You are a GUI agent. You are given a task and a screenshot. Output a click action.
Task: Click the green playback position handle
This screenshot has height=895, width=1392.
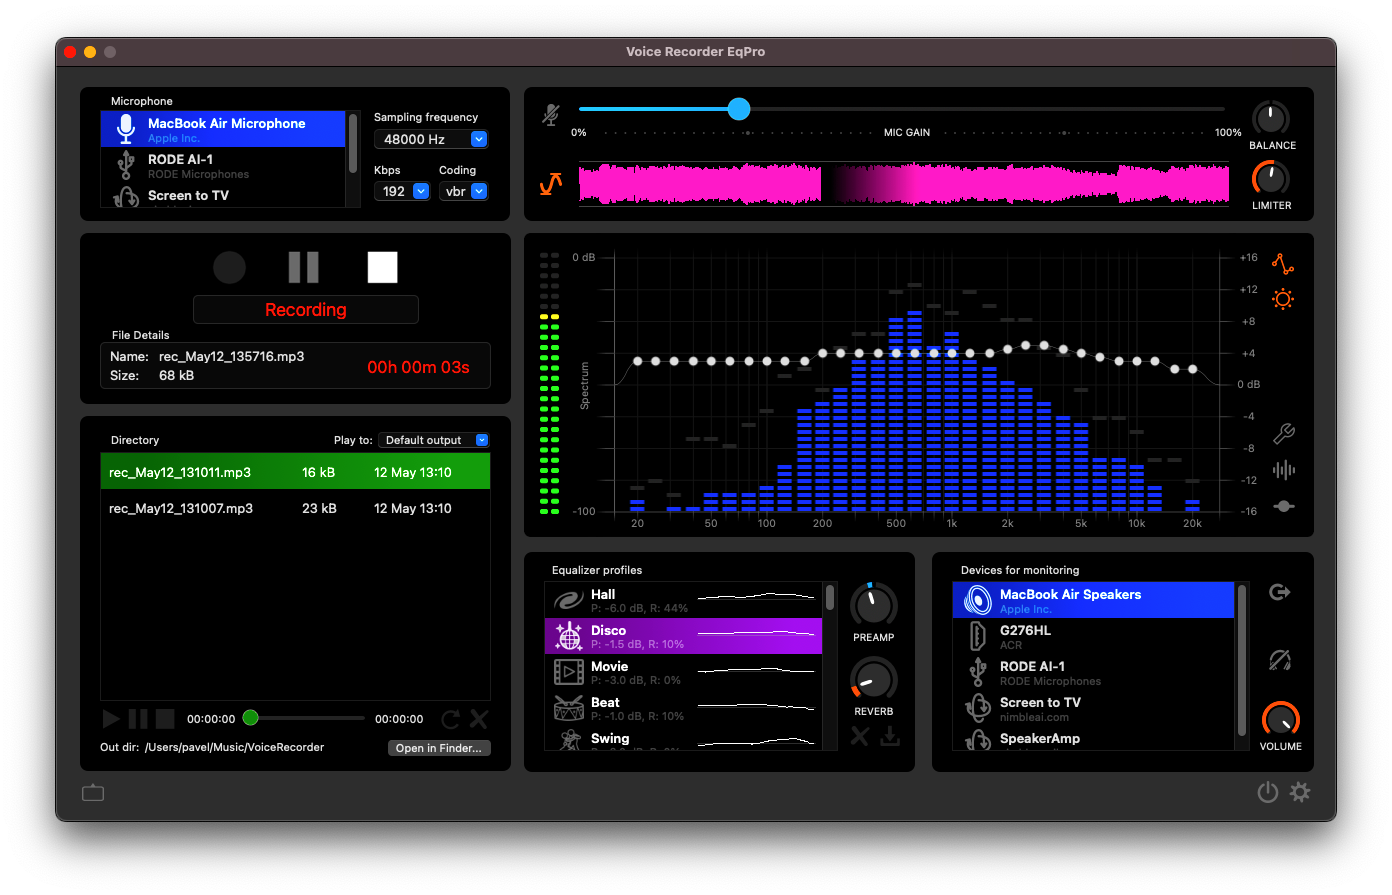coord(251,718)
